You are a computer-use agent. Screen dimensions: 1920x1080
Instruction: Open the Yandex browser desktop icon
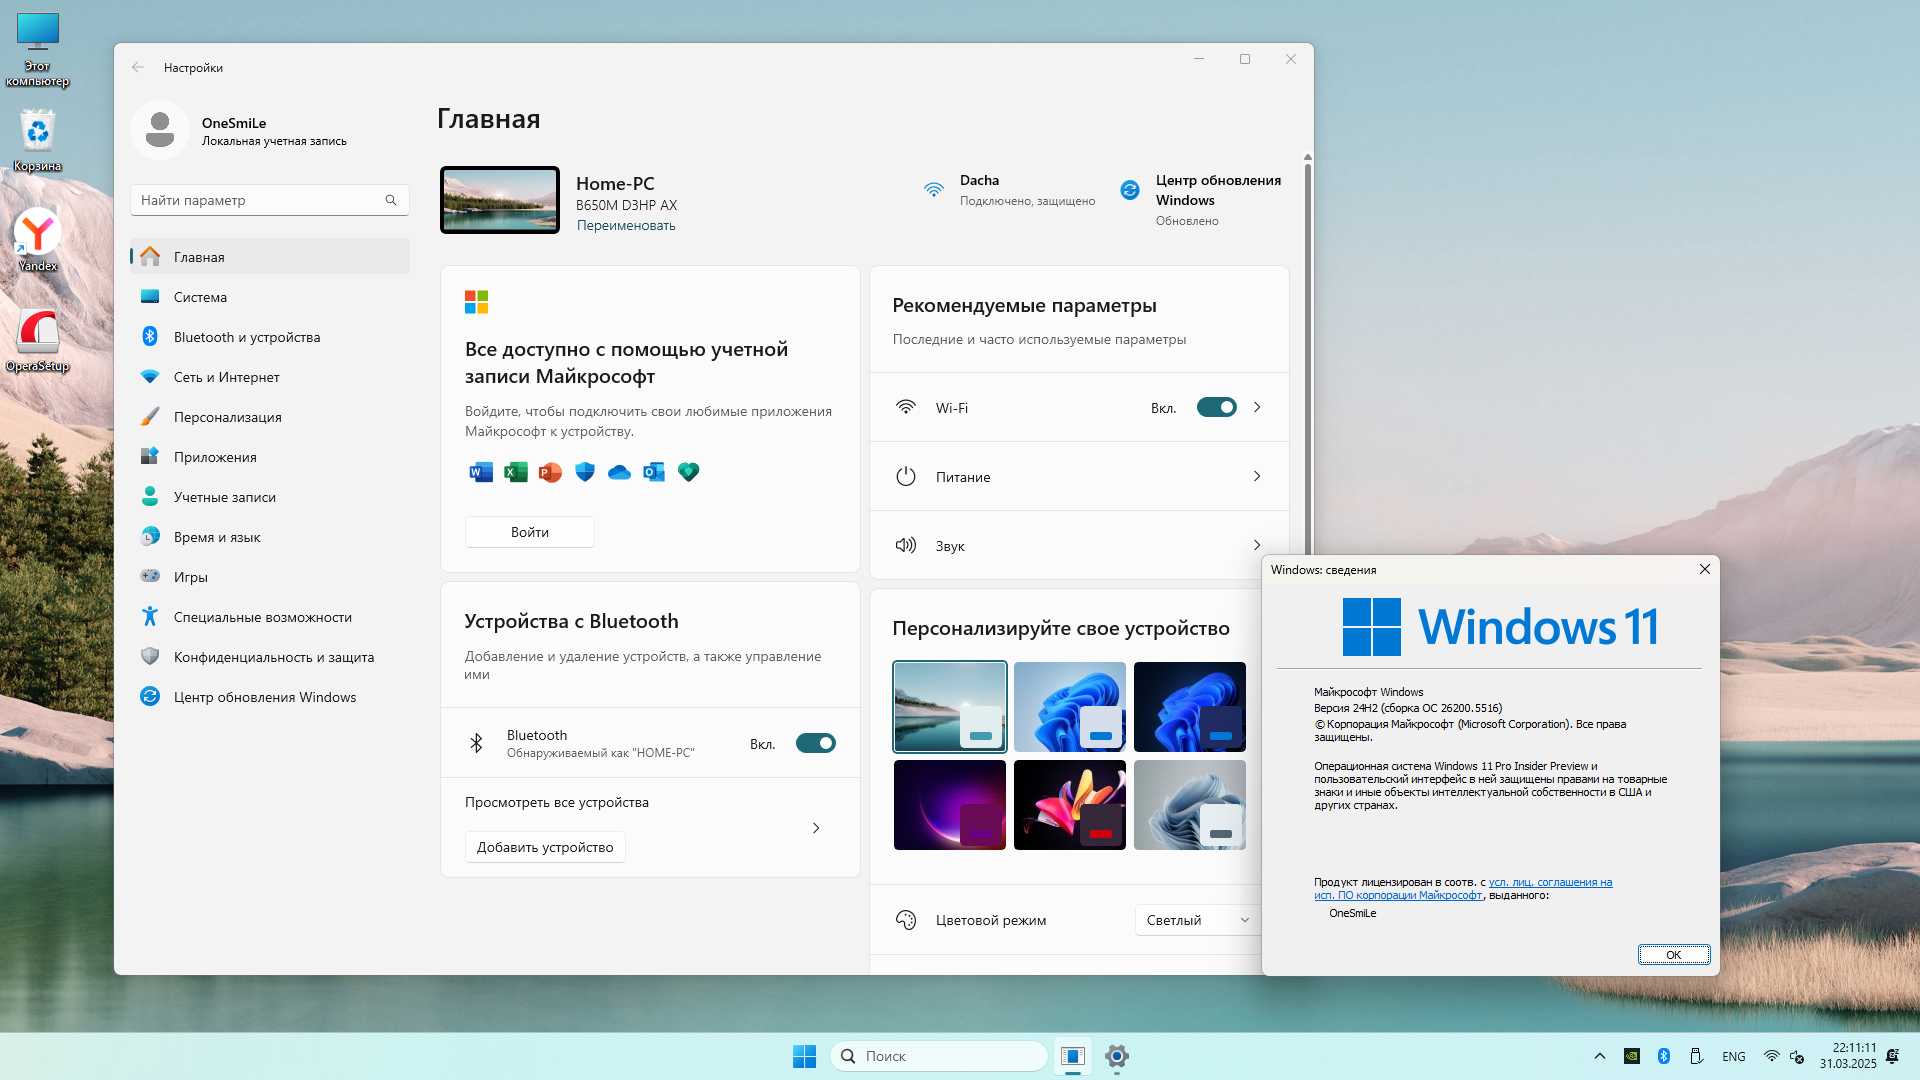click(38, 238)
